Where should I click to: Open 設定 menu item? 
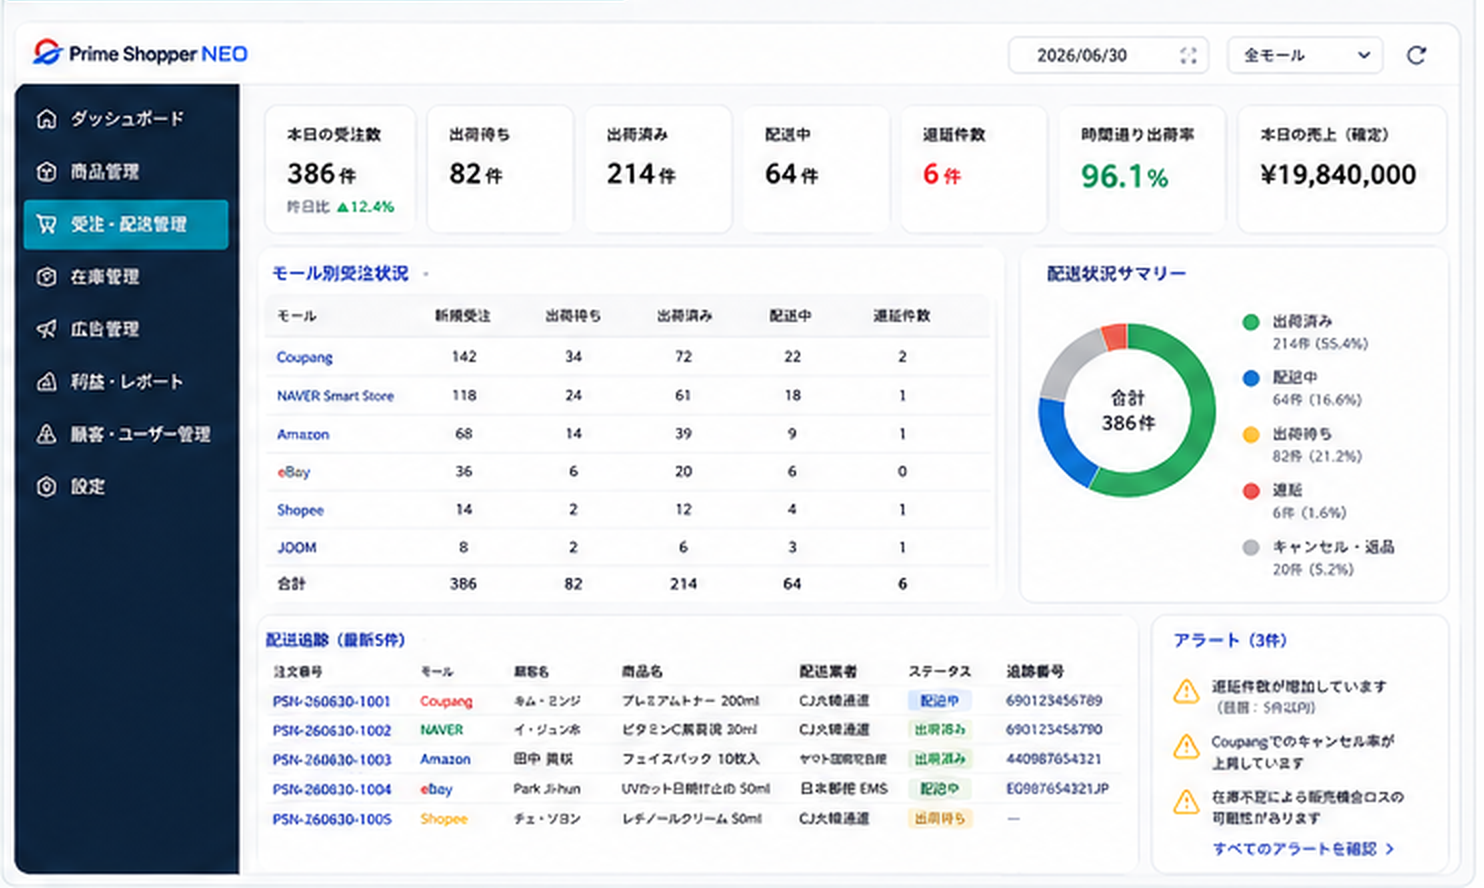[x=126, y=487]
